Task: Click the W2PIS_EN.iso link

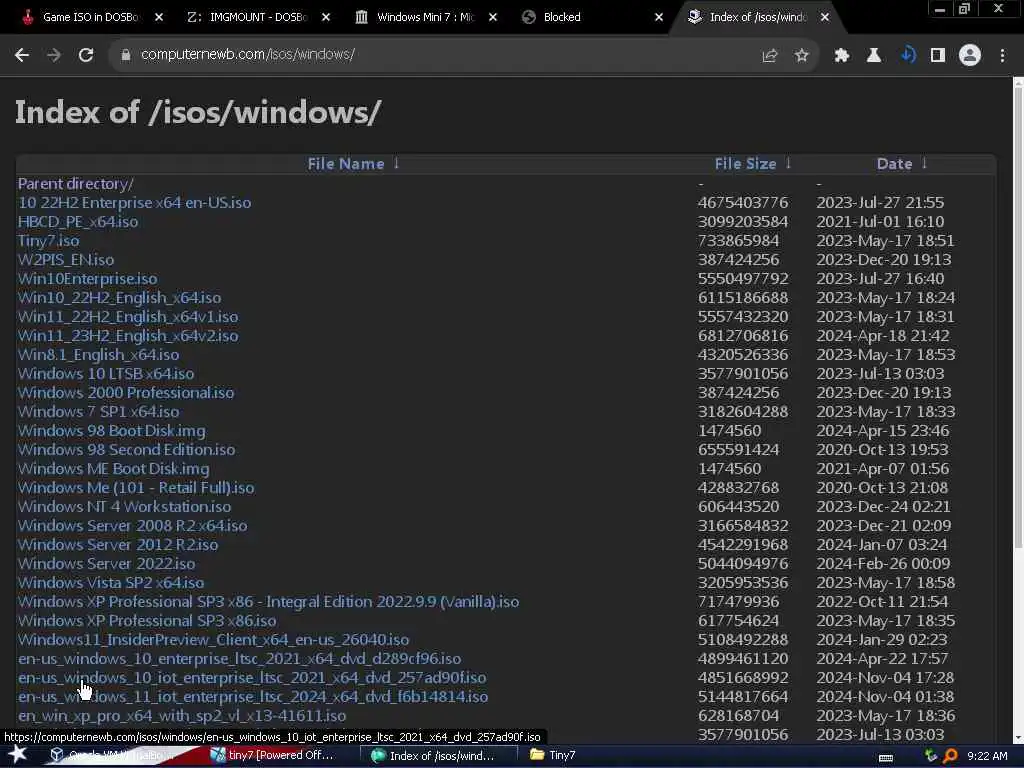Action: pyautogui.click(x=66, y=260)
